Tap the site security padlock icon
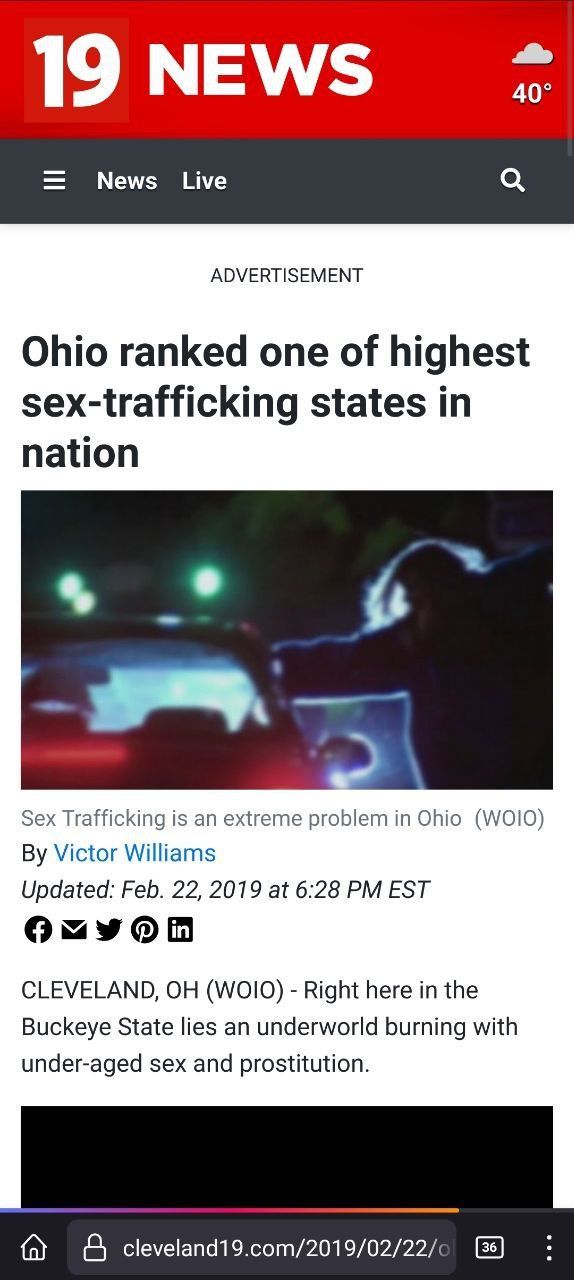Image resolution: width=574 pixels, height=1280 pixels. pyautogui.click(x=94, y=1247)
